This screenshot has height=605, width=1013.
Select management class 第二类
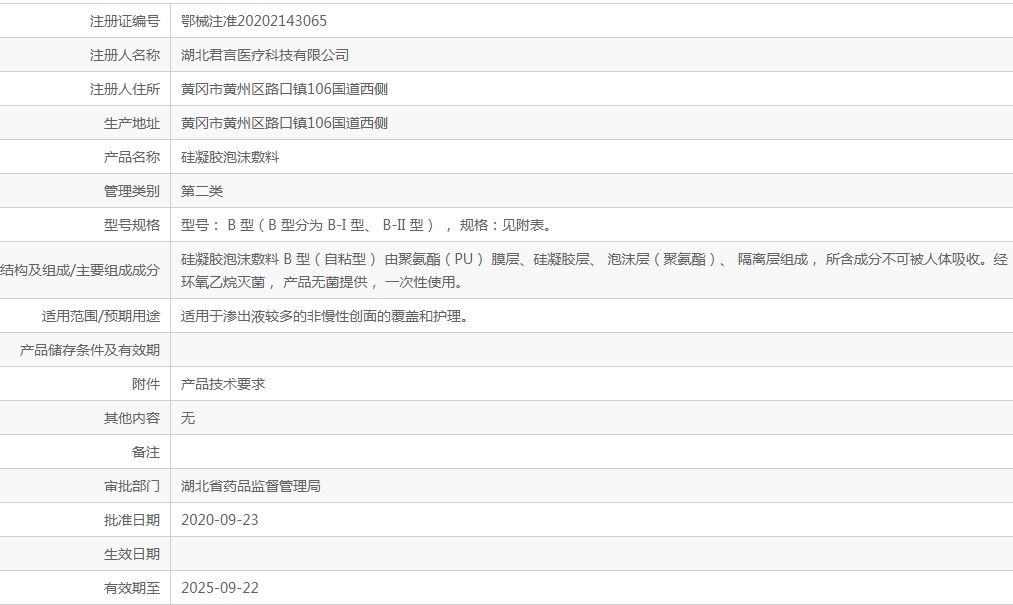(x=202, y=191)
